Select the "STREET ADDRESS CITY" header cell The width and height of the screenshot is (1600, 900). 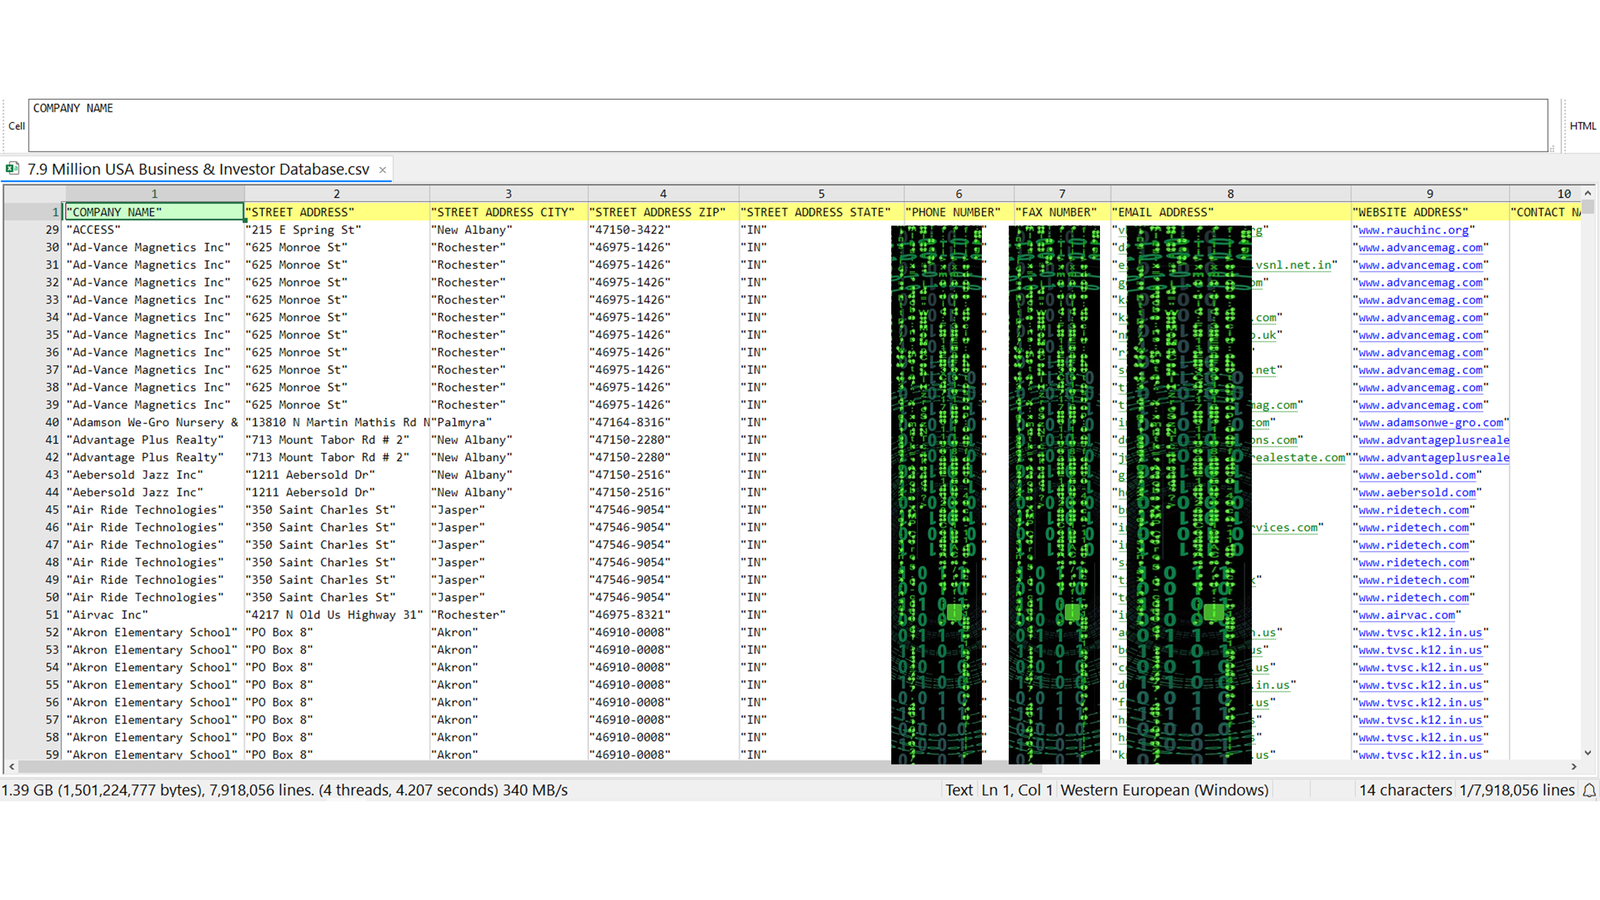(x=508, y=212)
